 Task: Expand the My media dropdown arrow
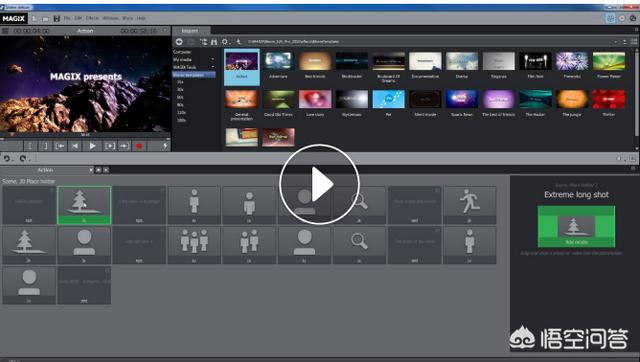tap(213, 60)
